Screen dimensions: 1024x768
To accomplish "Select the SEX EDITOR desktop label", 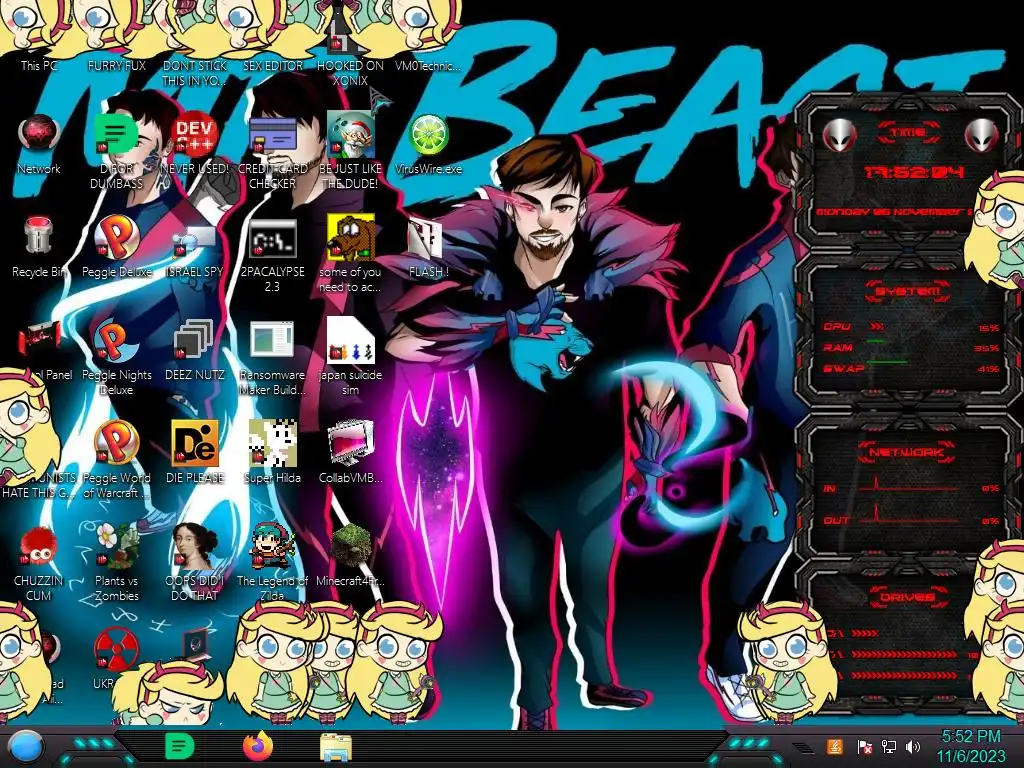I will point(272,65).
